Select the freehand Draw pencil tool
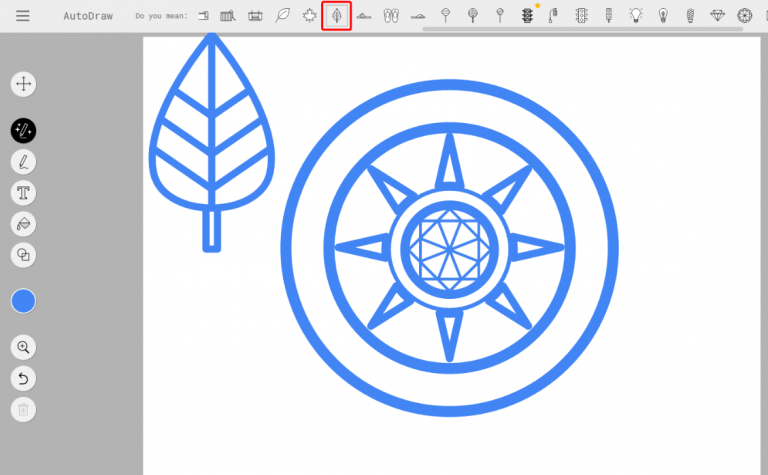The image size is (768, 475). click(x=23, y=161)
